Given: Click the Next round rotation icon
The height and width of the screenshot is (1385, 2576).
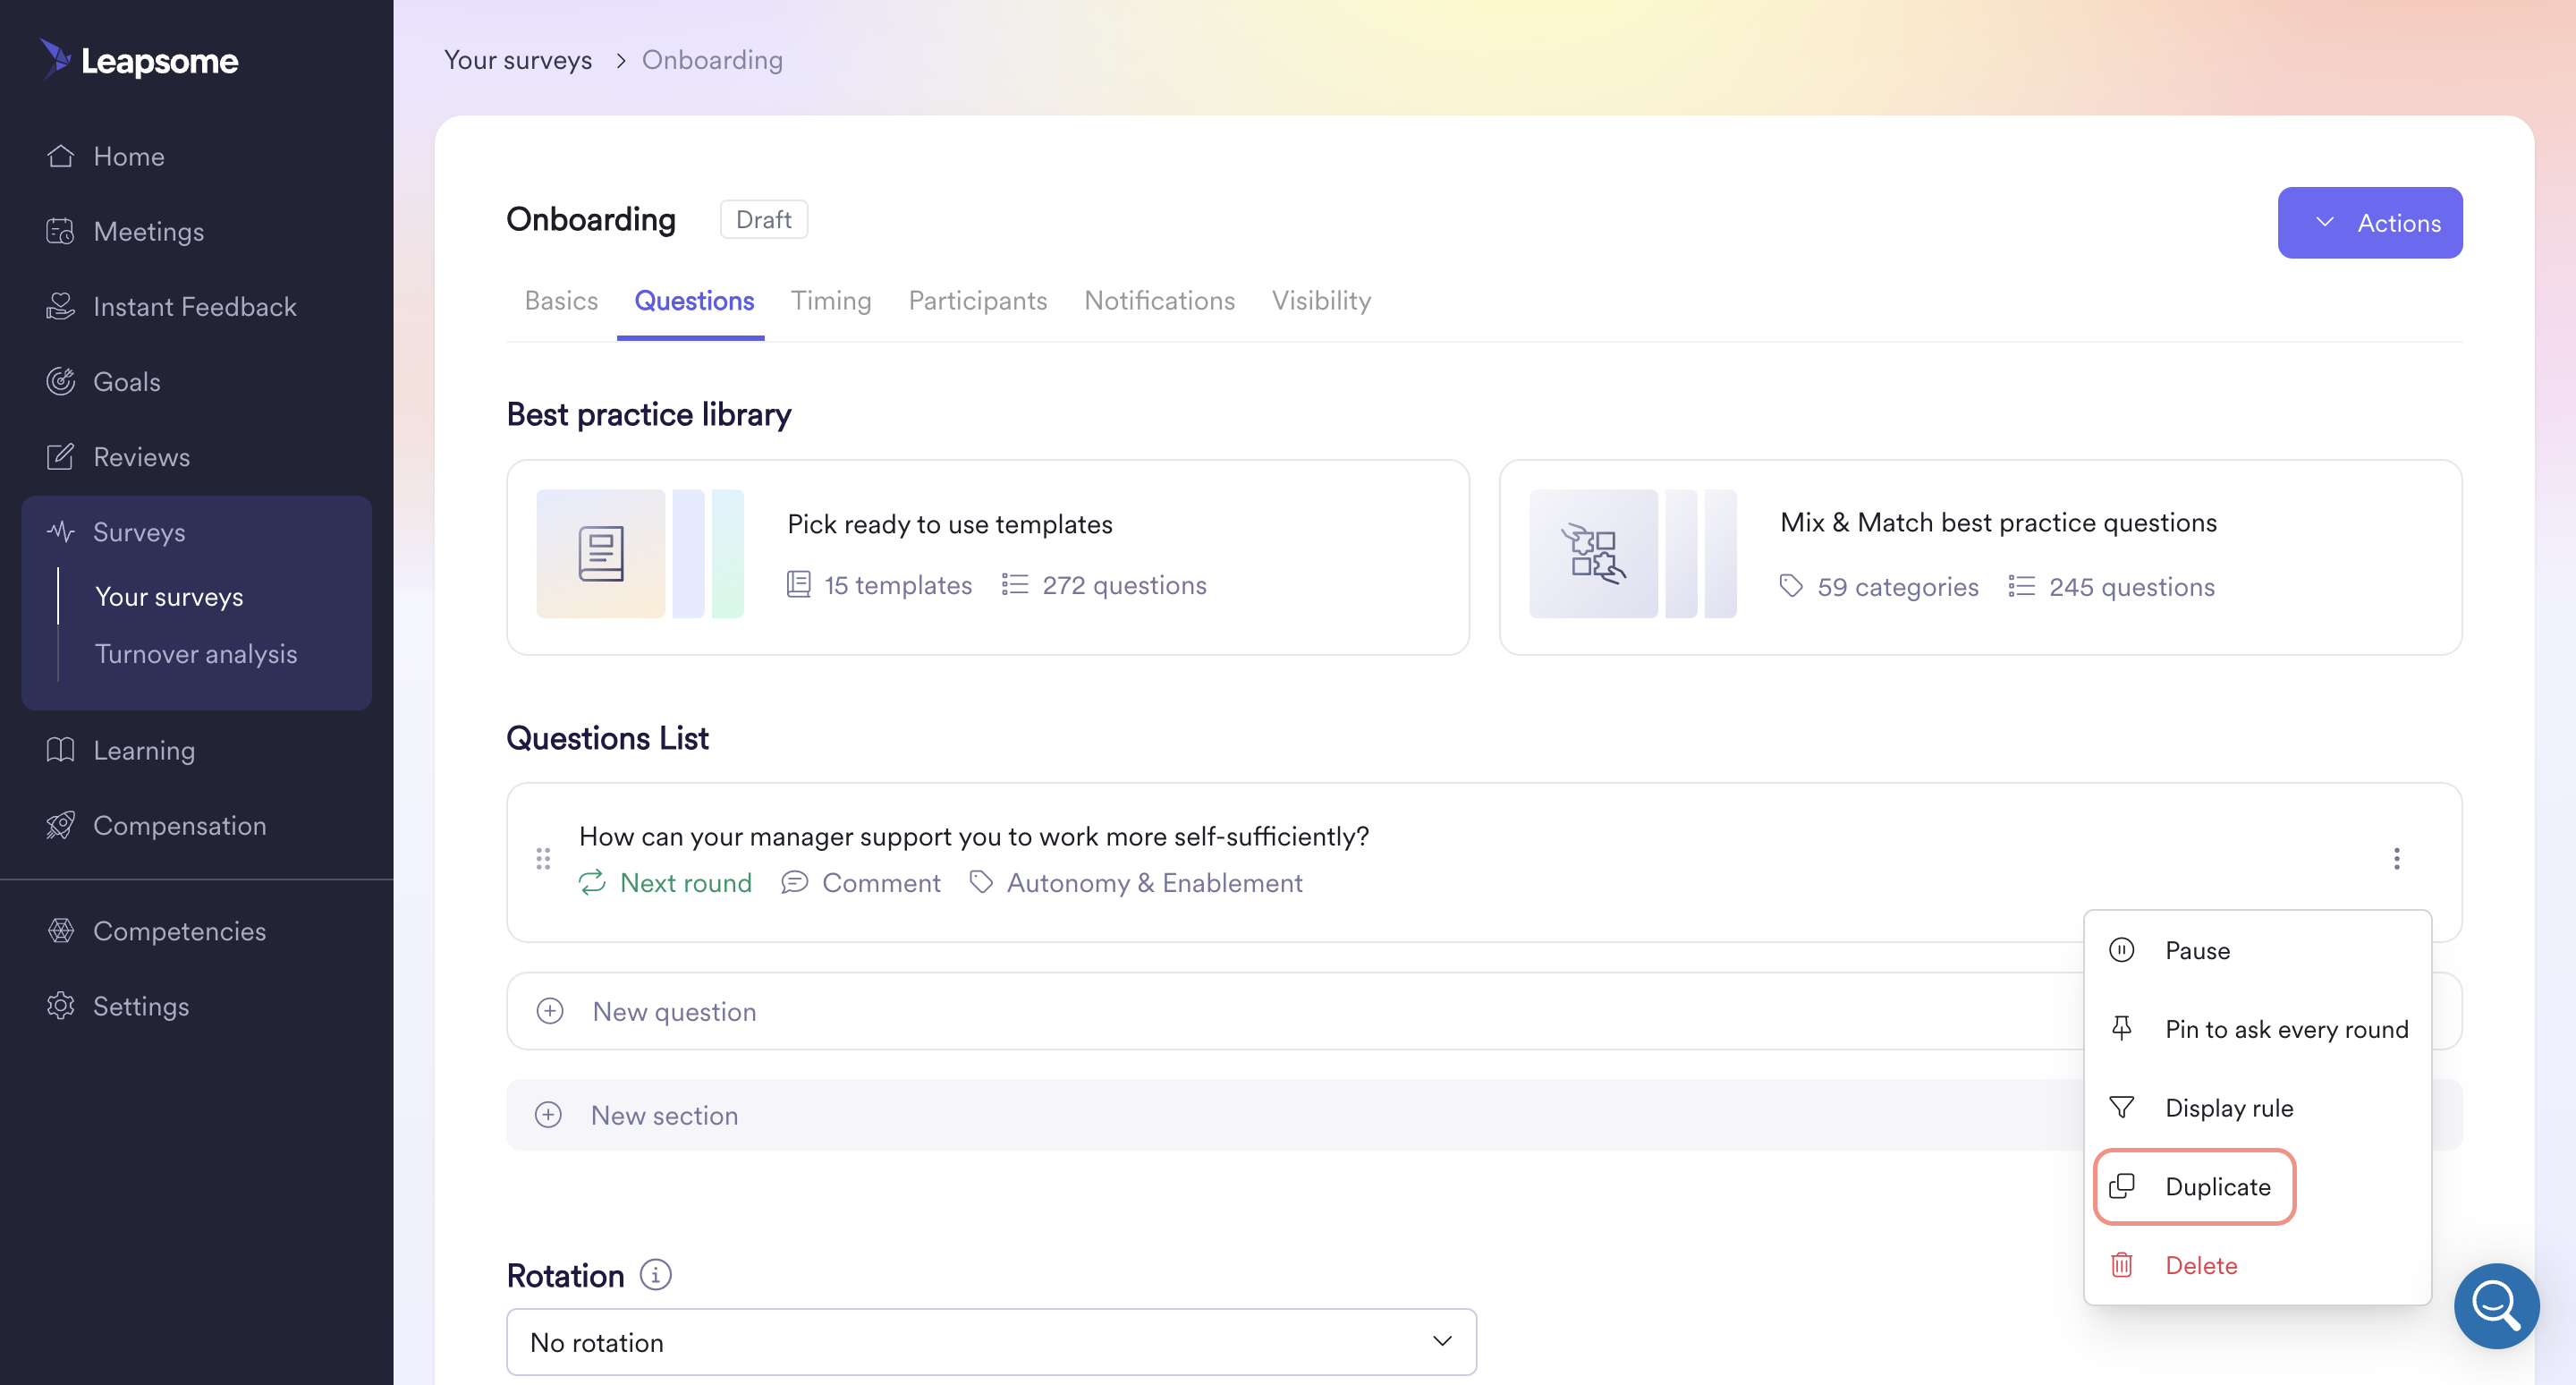Looking at the screenshot, I should click(592, 881).
